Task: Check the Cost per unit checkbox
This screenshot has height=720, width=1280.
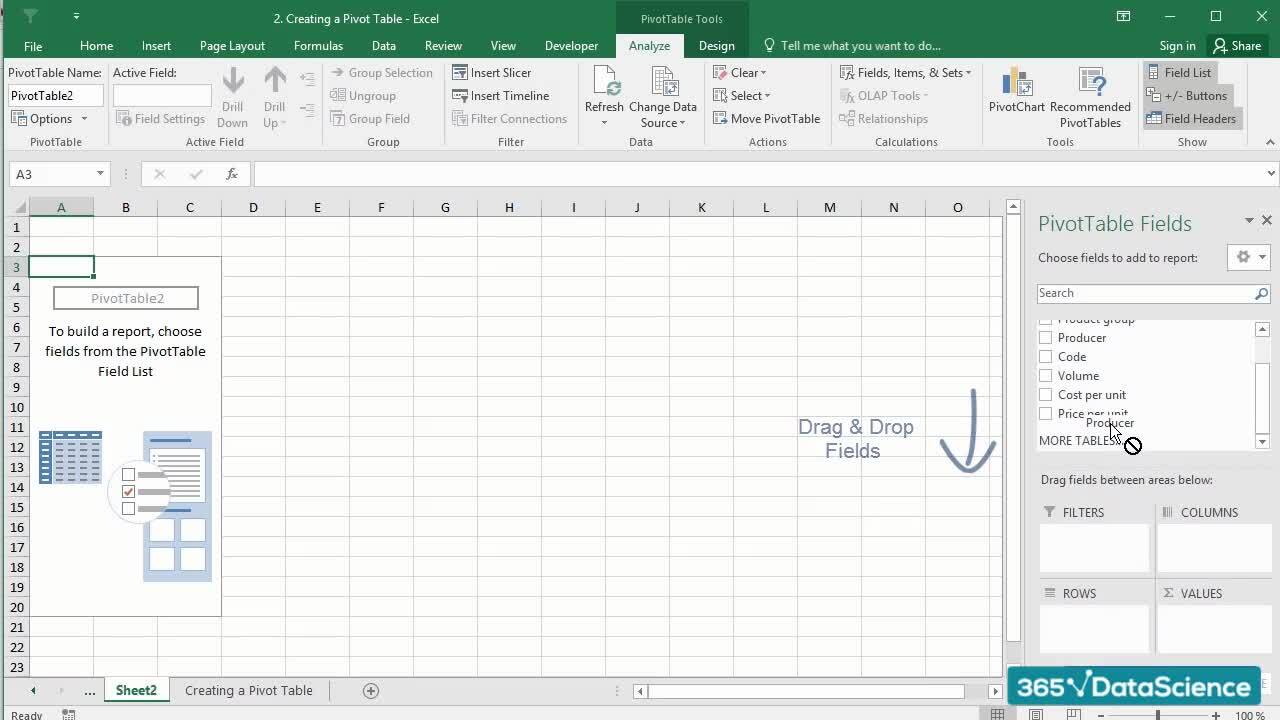Action: pos(1045,394)
